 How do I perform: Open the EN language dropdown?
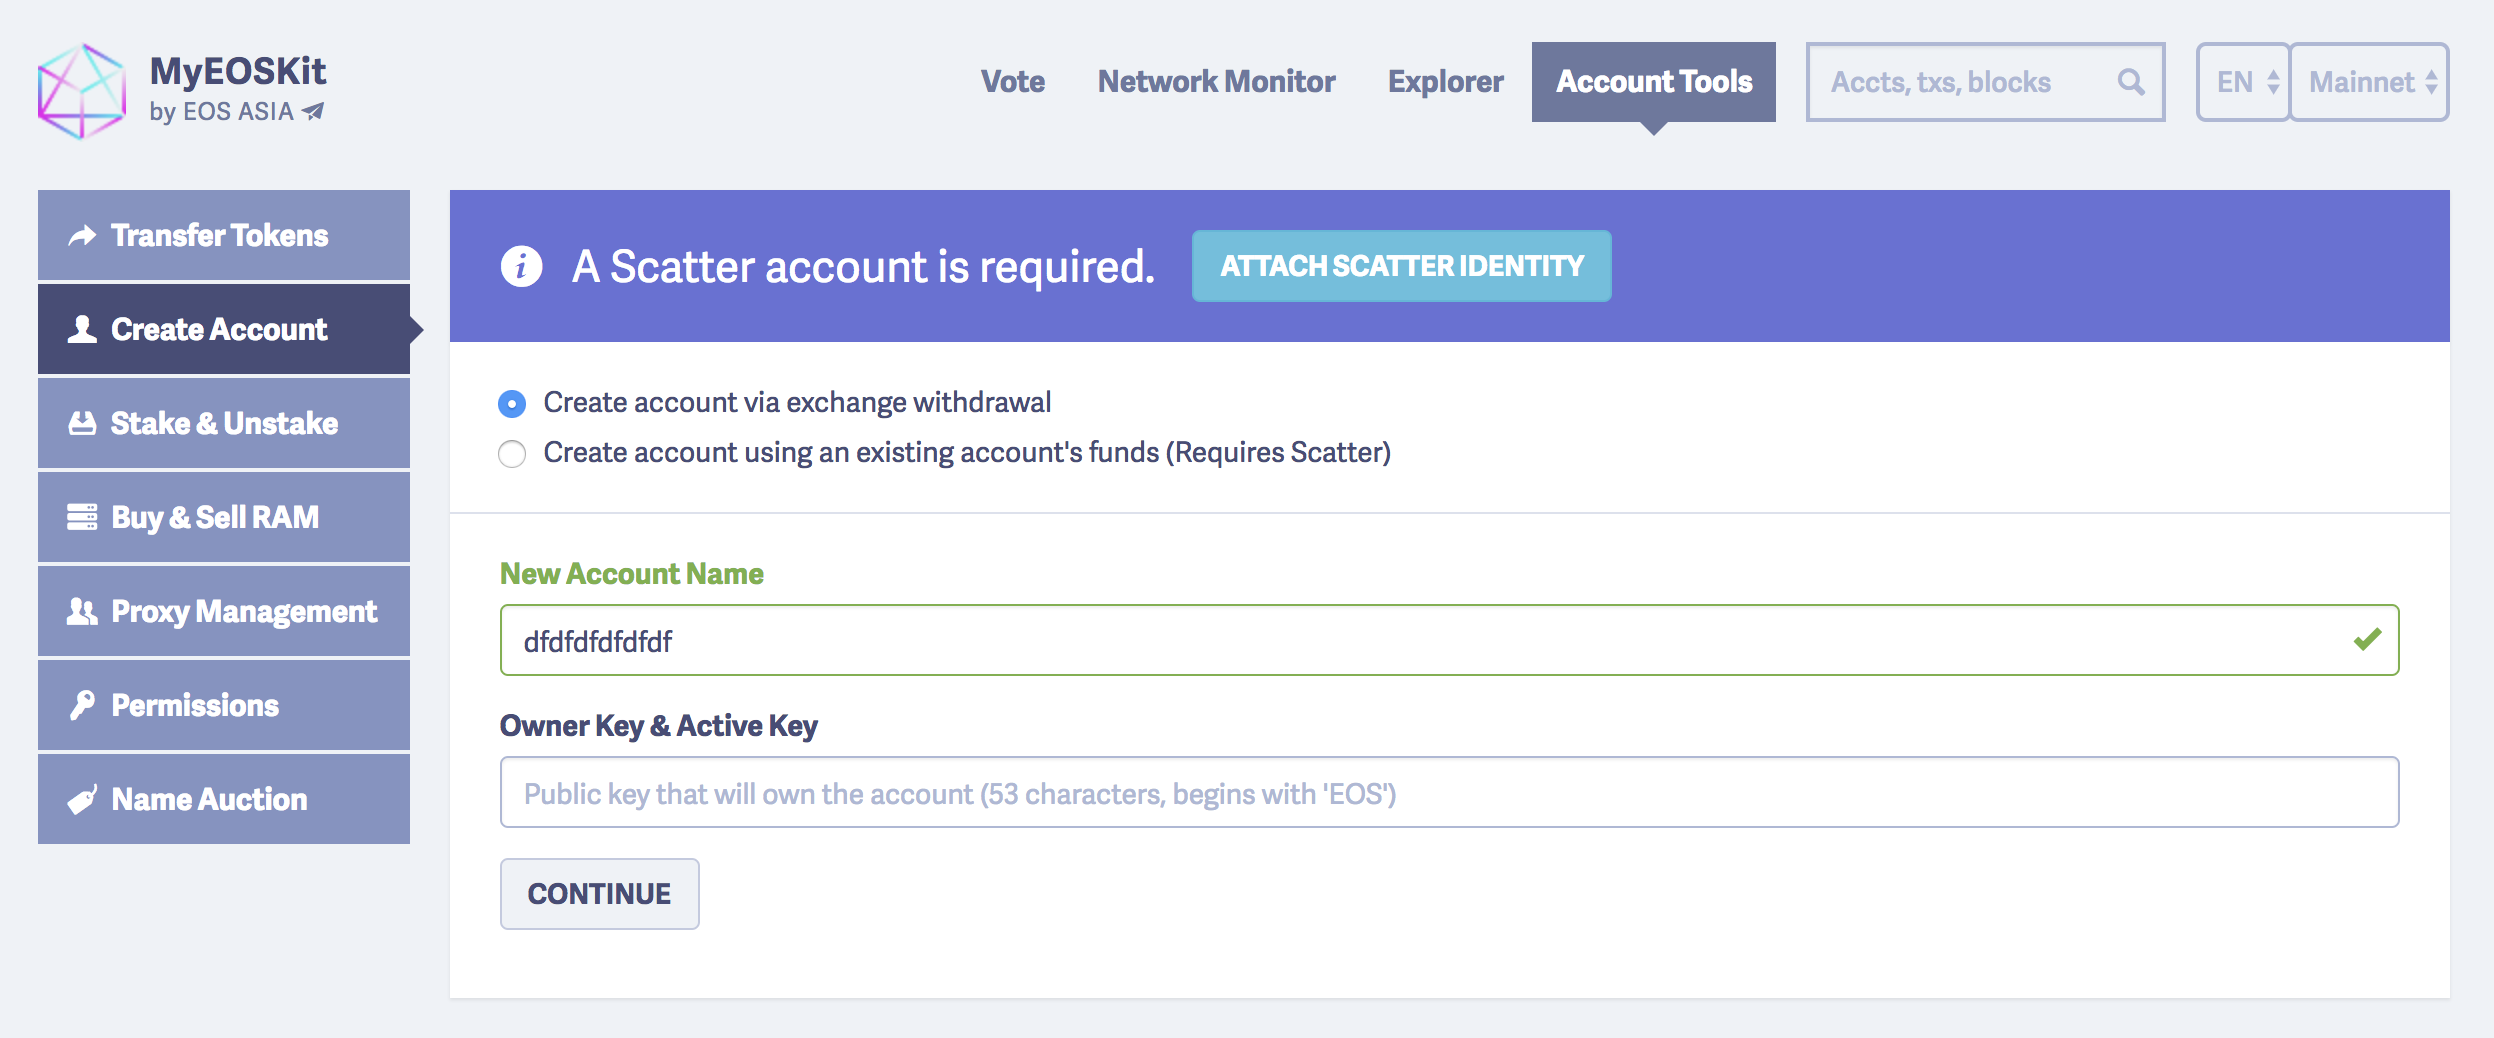click(x=2243, y=82)
